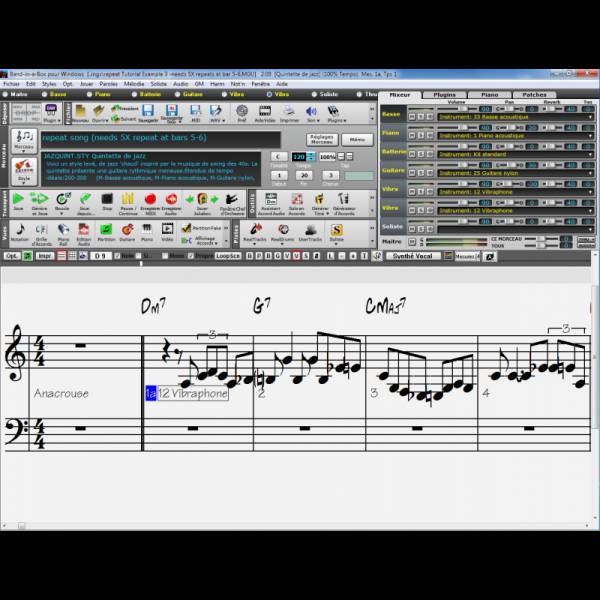Click the Mémo button

coord(357,140)
